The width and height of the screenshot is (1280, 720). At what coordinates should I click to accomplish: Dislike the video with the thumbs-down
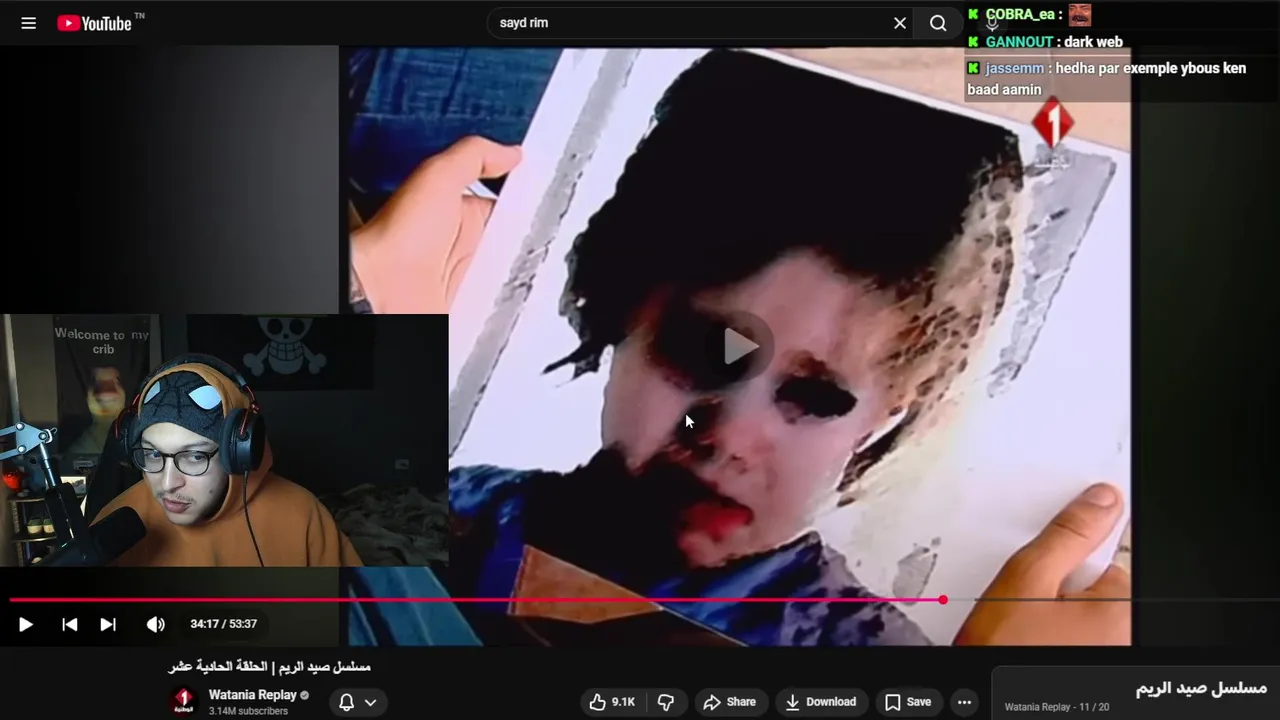pyautogui.click(x=666, y=702)
